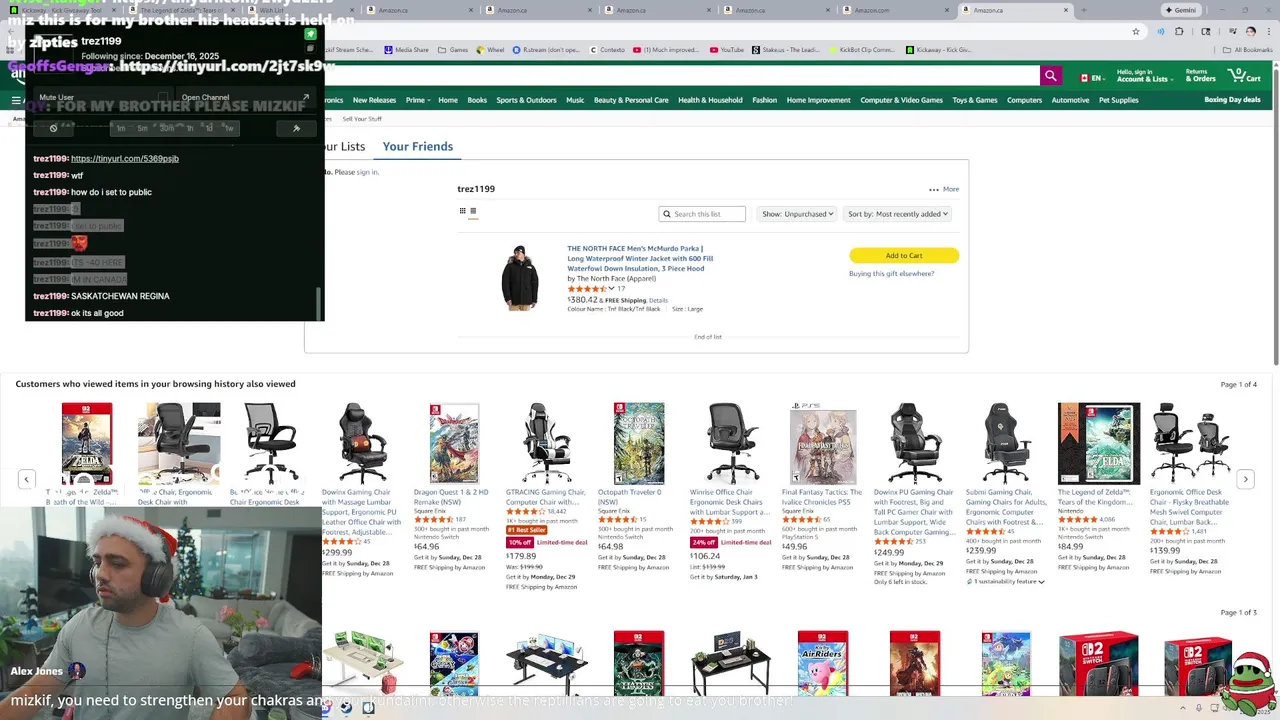The height and width of the screenshot is (720, 1280).
Task: Open the All Bookmarks folder
Action: coord(1247,49)
